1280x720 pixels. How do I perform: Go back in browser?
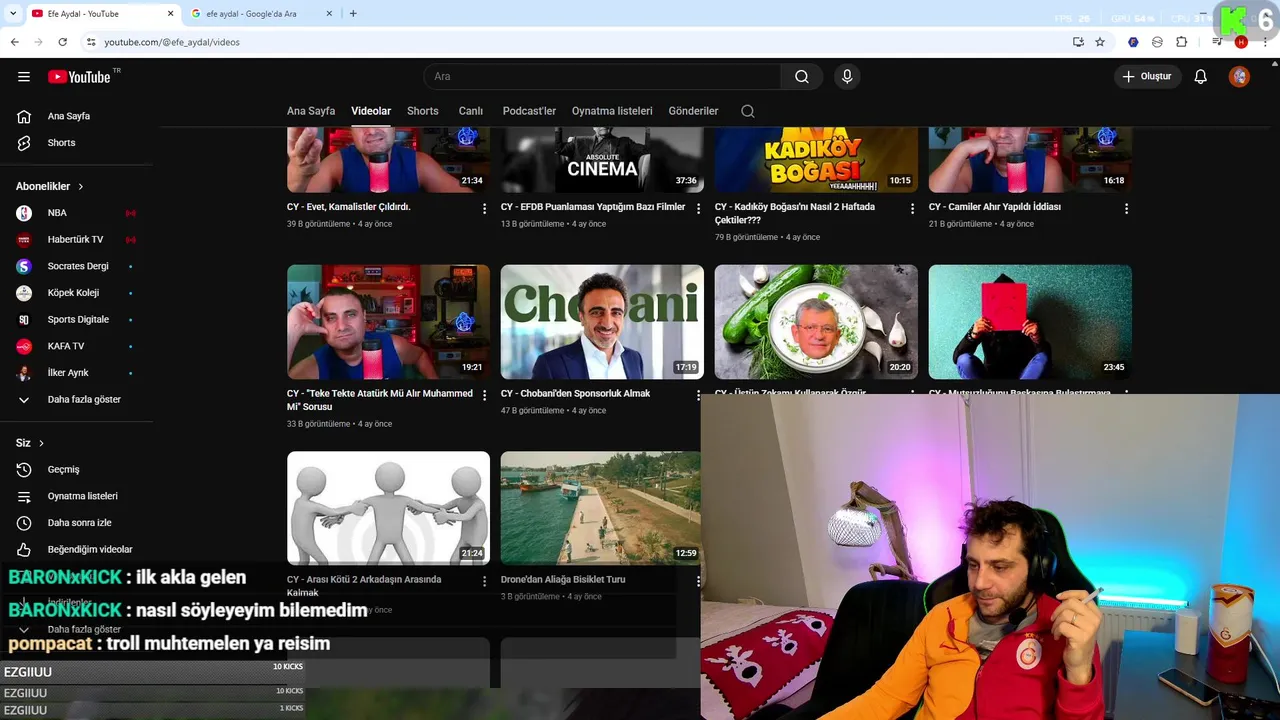14,42
